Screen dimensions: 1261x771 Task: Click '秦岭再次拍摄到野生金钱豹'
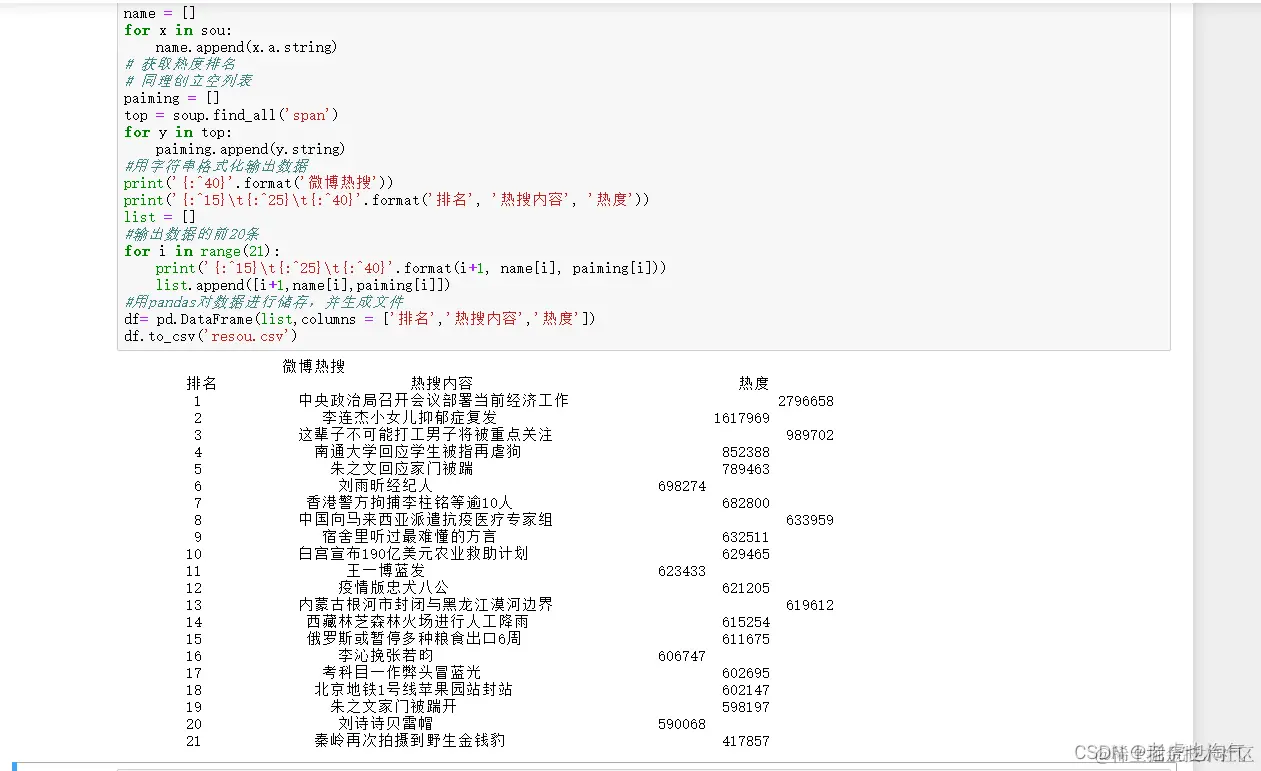pos(410,740)
